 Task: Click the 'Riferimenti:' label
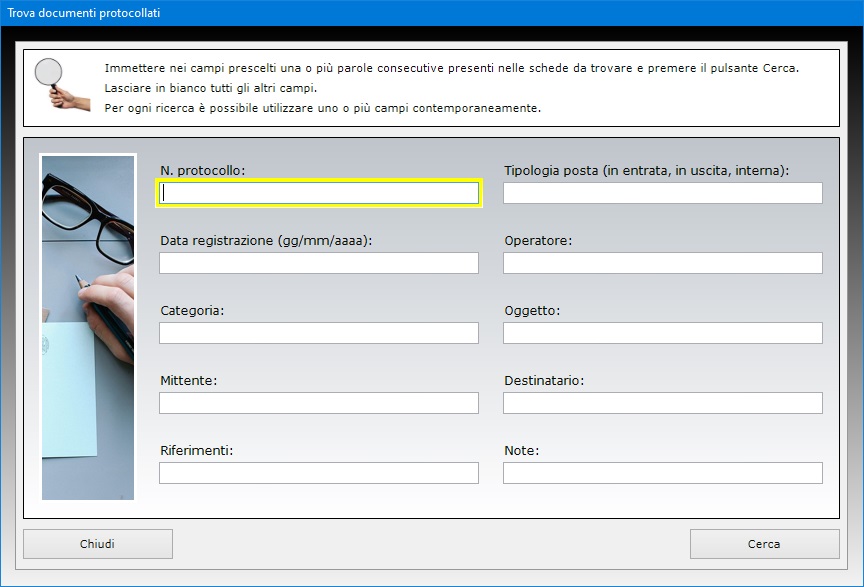click(197, 450)
